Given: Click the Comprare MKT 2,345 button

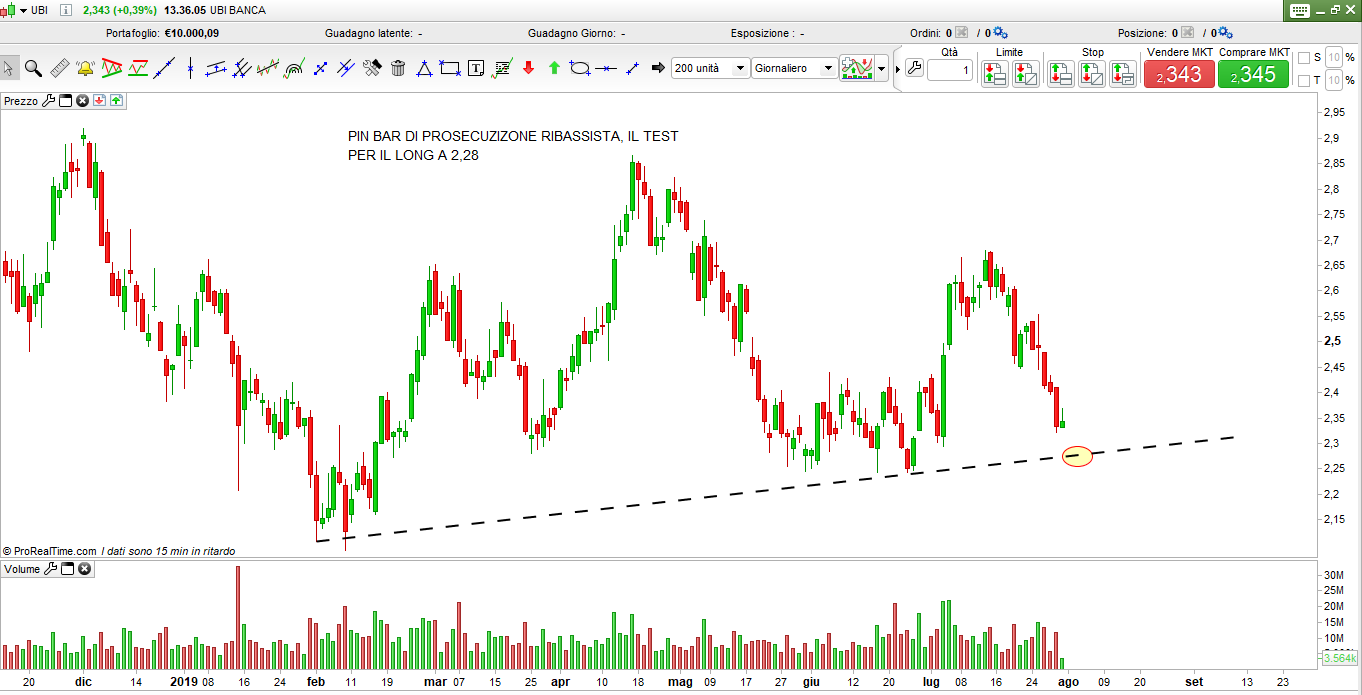Looking at the screenshot, I should point(1253,74).
